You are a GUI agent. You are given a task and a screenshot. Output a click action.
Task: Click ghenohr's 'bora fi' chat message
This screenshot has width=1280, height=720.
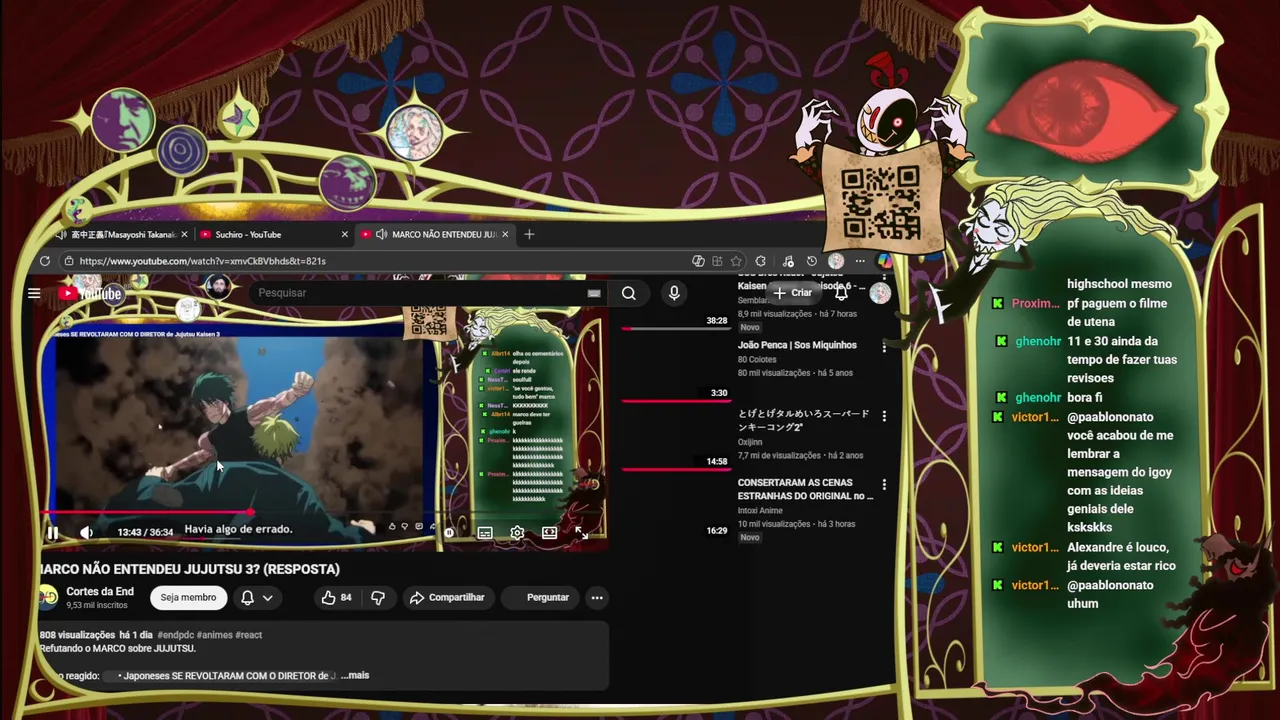point(1084,398)
